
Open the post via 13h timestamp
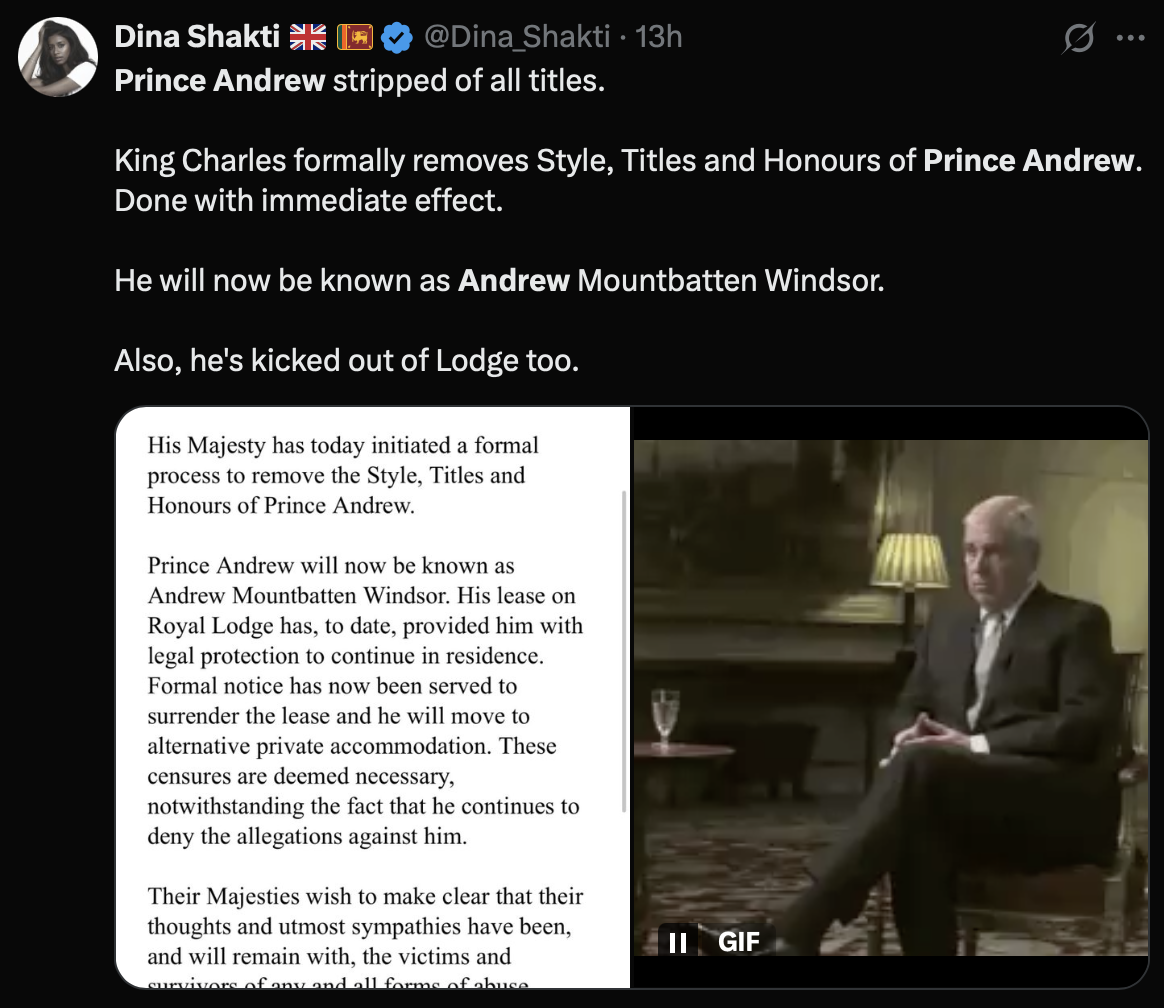tap(659, 38)
